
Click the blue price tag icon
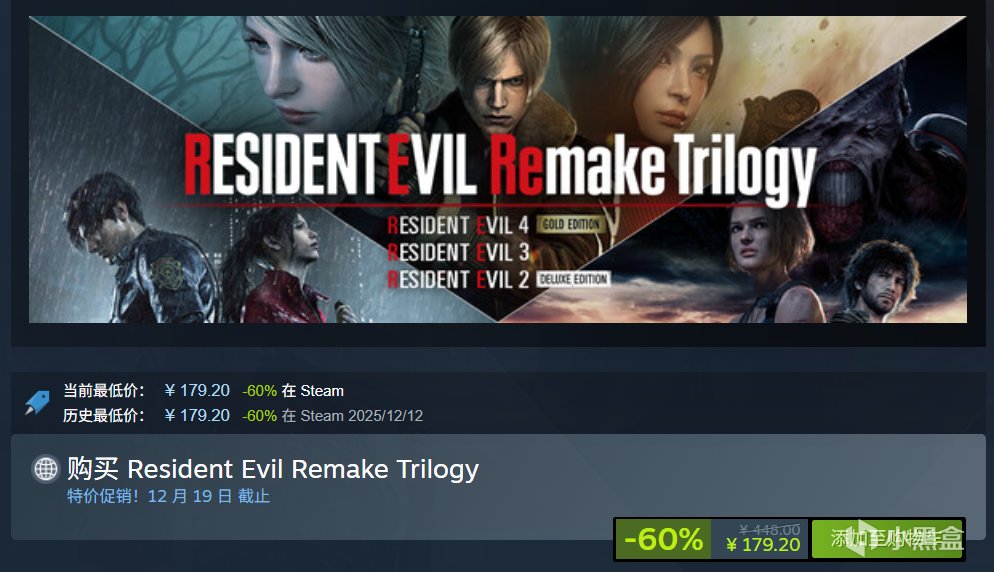point(37,403)
